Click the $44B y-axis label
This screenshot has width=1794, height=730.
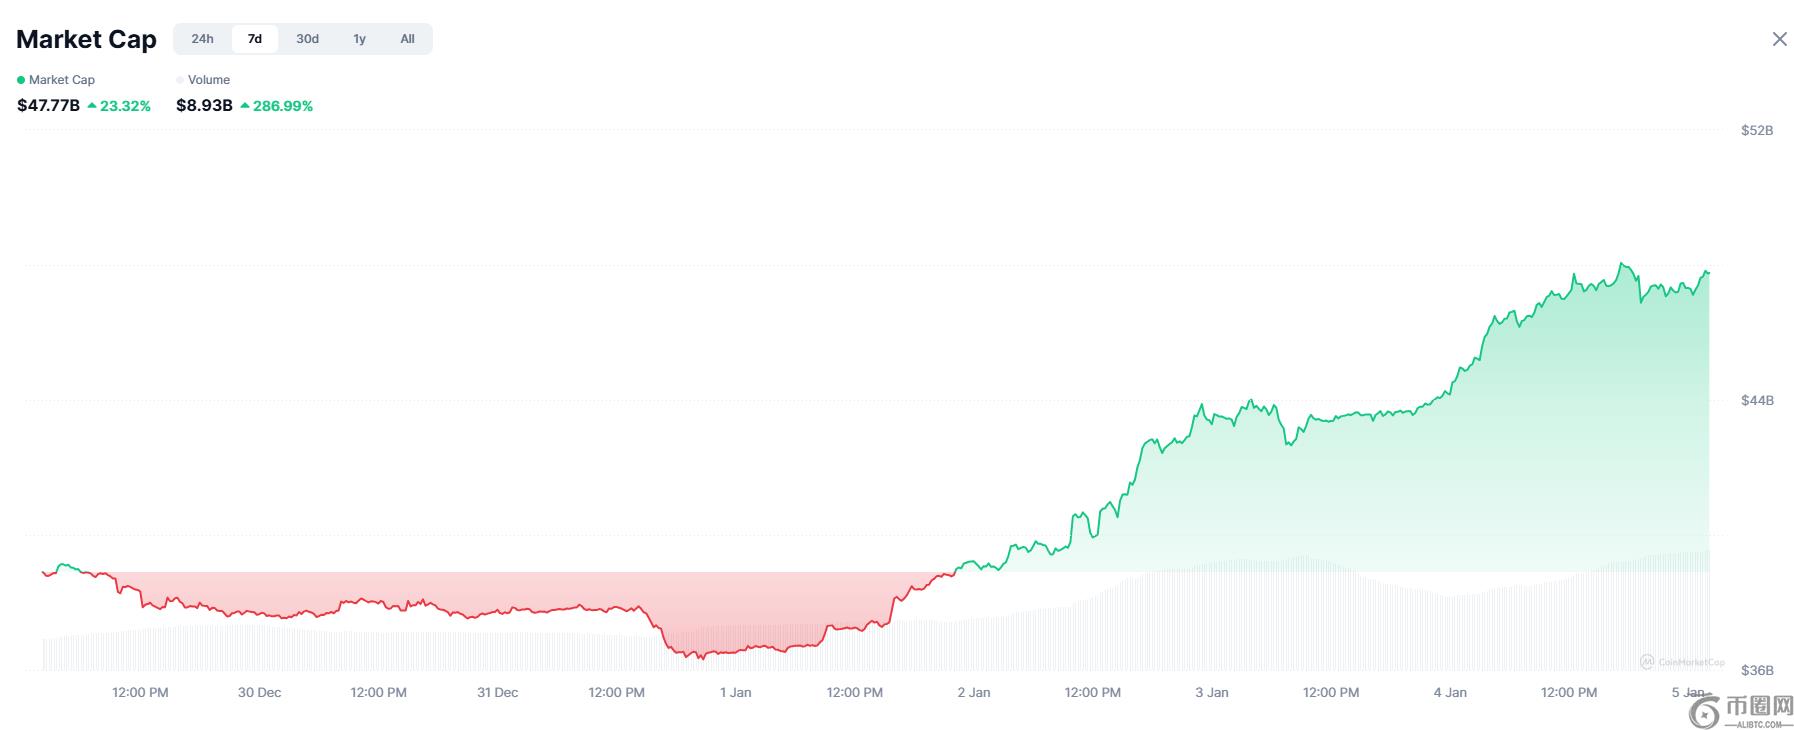click(x=1756, y=400)
